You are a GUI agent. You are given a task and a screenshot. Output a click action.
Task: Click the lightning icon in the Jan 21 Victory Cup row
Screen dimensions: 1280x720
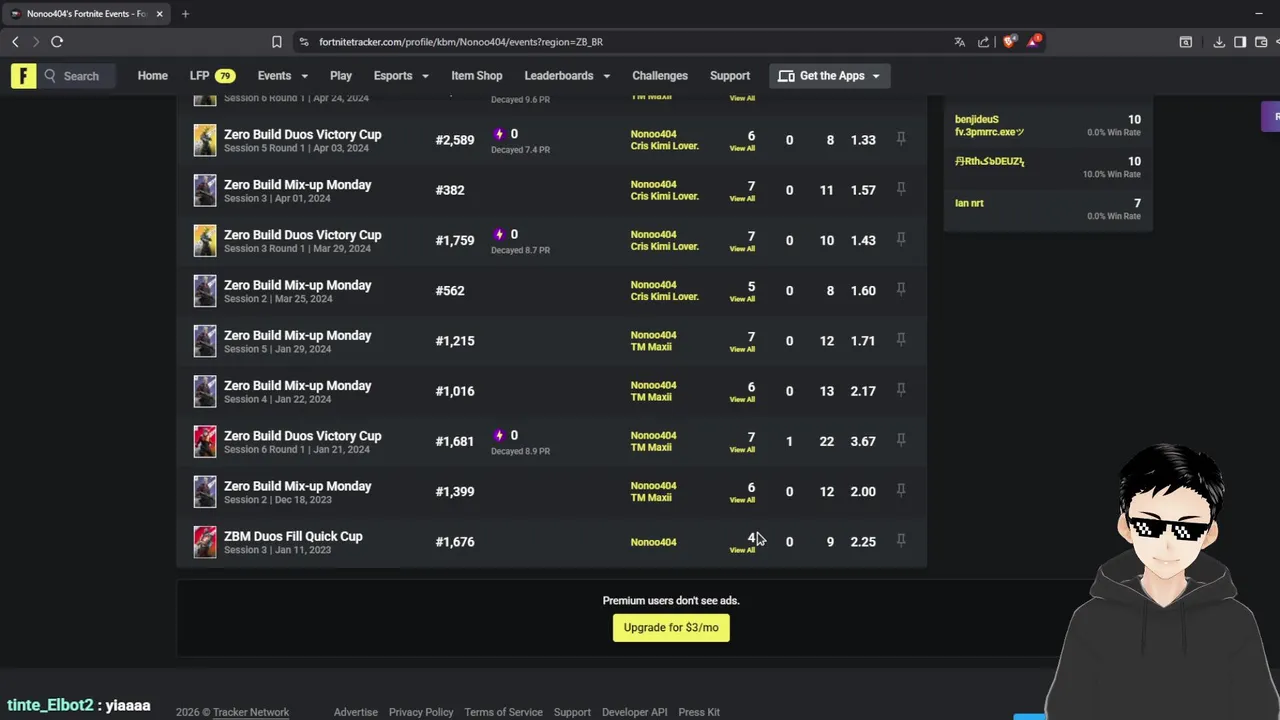[499, 436]
